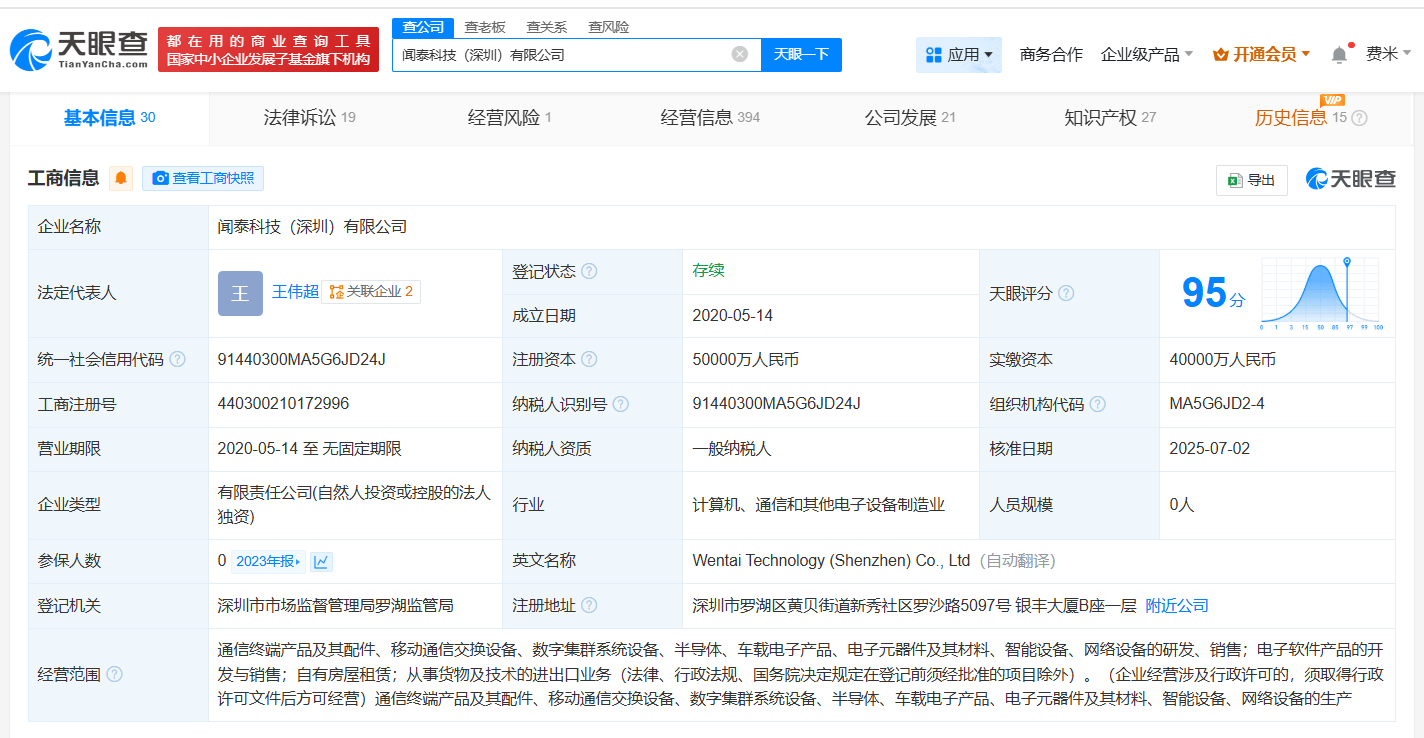Click organization code MA5G6JD2-4
Screen dimensions: 1424x738
(x=1217, y=404)
